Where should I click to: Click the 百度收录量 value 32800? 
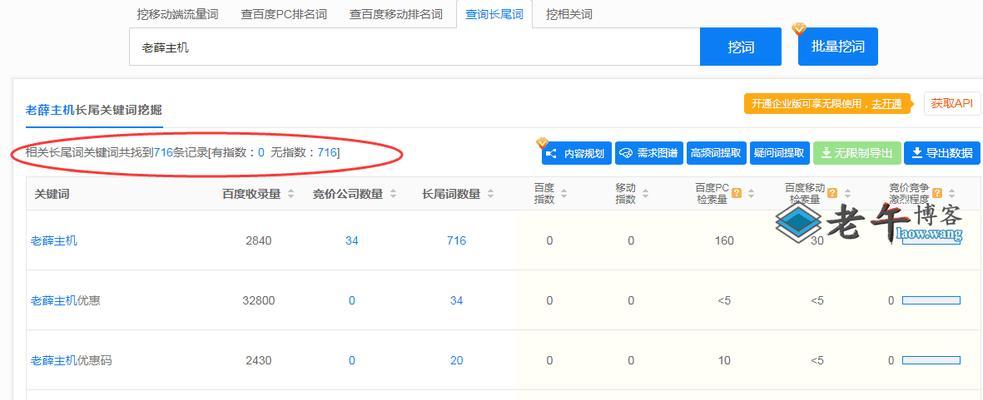(259, 300)
